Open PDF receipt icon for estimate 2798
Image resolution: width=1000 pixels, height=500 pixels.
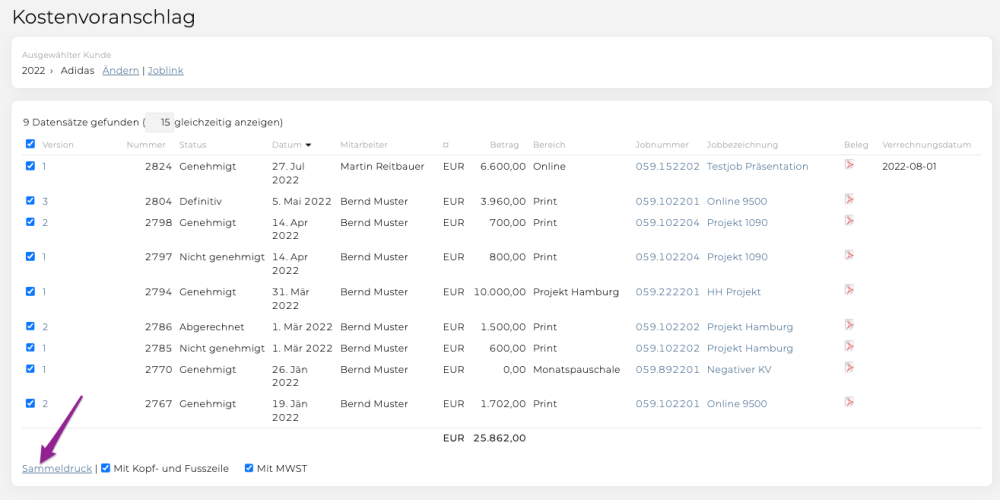coord(849,221)
